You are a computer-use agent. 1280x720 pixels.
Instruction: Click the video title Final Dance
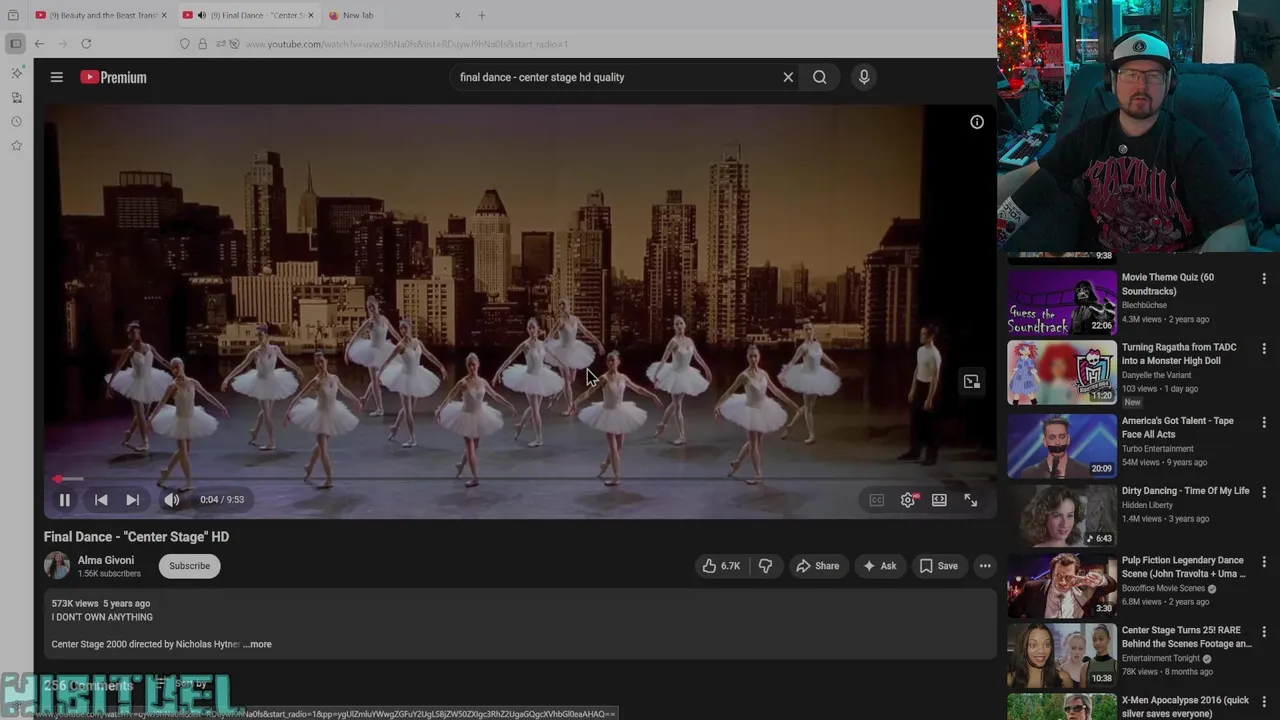[x=136, y=537]
